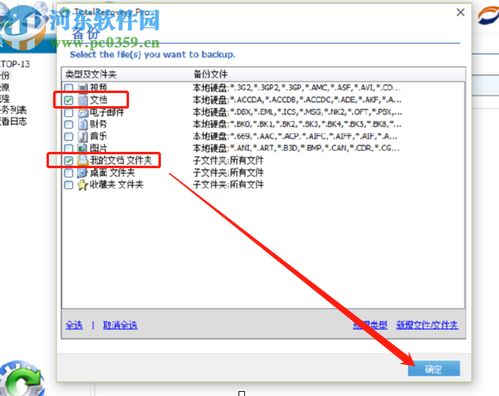Uncheck the 我的文档 文件夹 checkbox
The width and height of the screenshot is (499, 396).
69,161
